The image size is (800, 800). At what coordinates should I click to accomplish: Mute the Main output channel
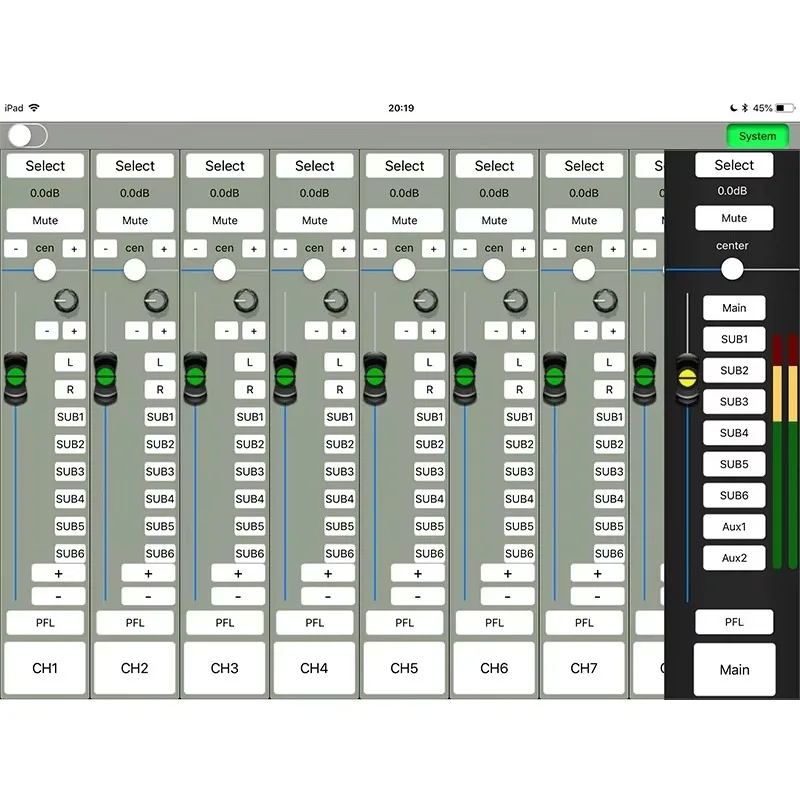pyautogui.click(x=734, y=218)
